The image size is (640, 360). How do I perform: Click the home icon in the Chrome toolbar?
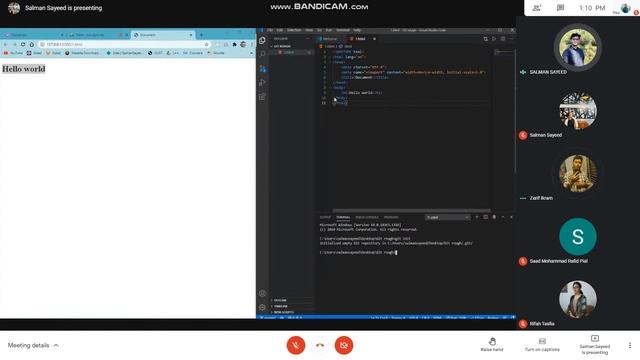click(x=32, y=44)
